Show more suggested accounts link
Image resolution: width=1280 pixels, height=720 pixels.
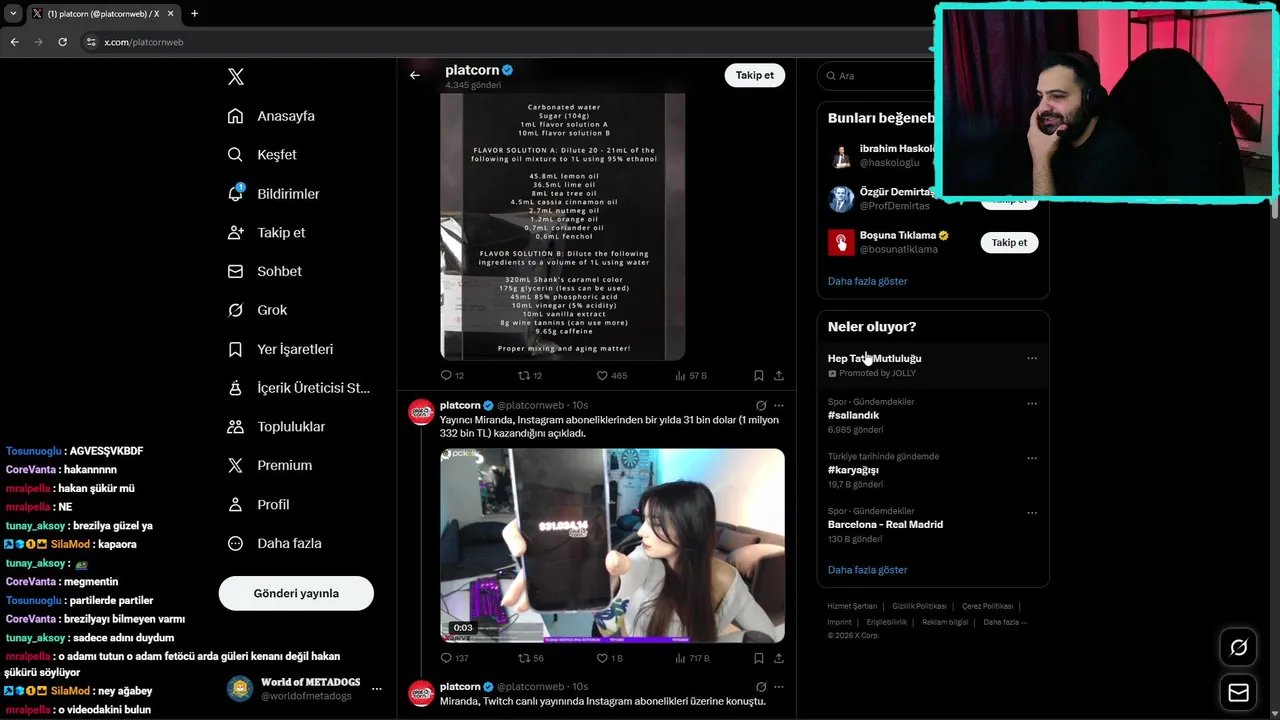click(867, 281)
